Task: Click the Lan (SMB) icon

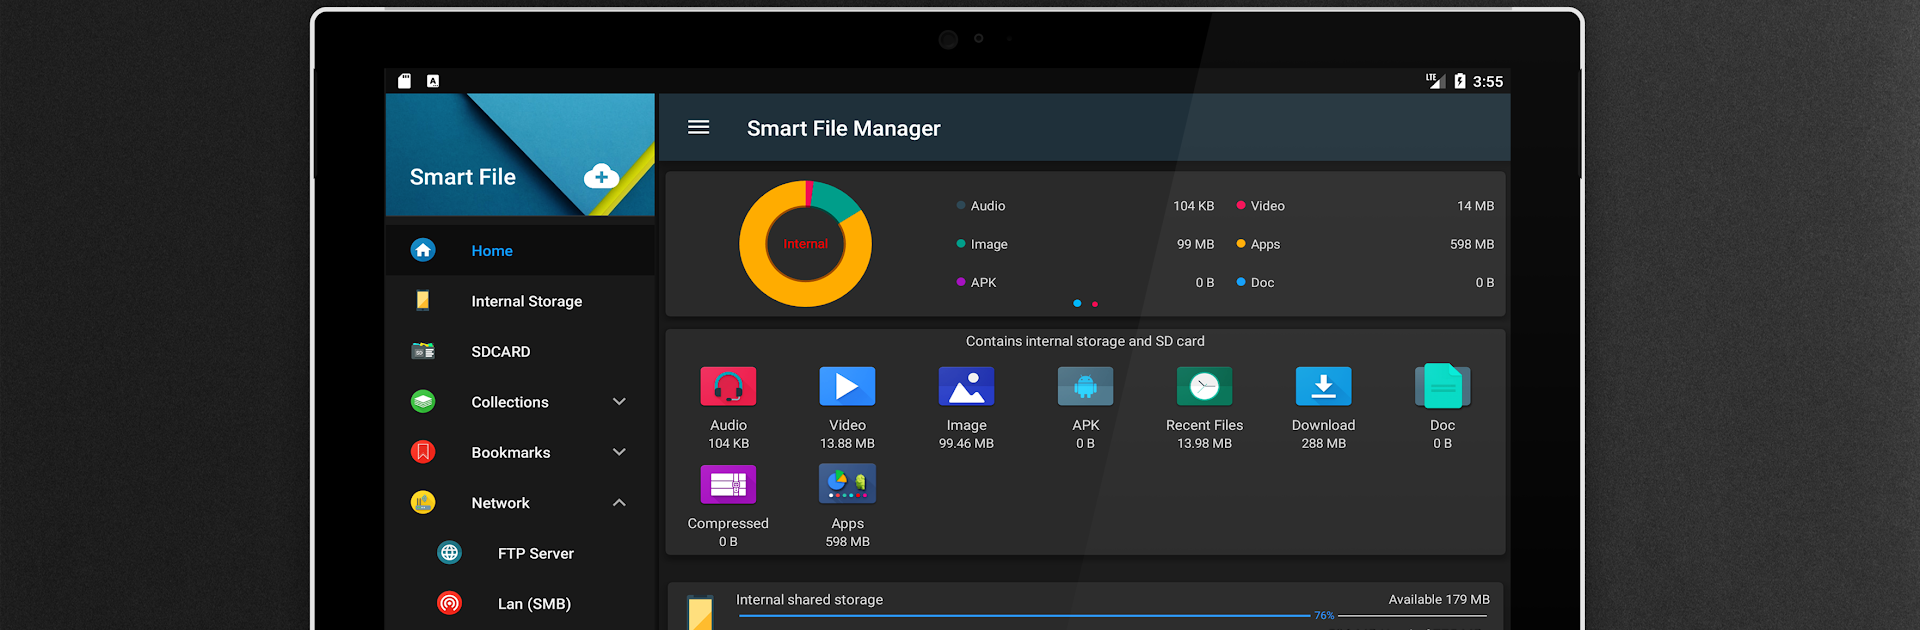Action: coord(450,603)
